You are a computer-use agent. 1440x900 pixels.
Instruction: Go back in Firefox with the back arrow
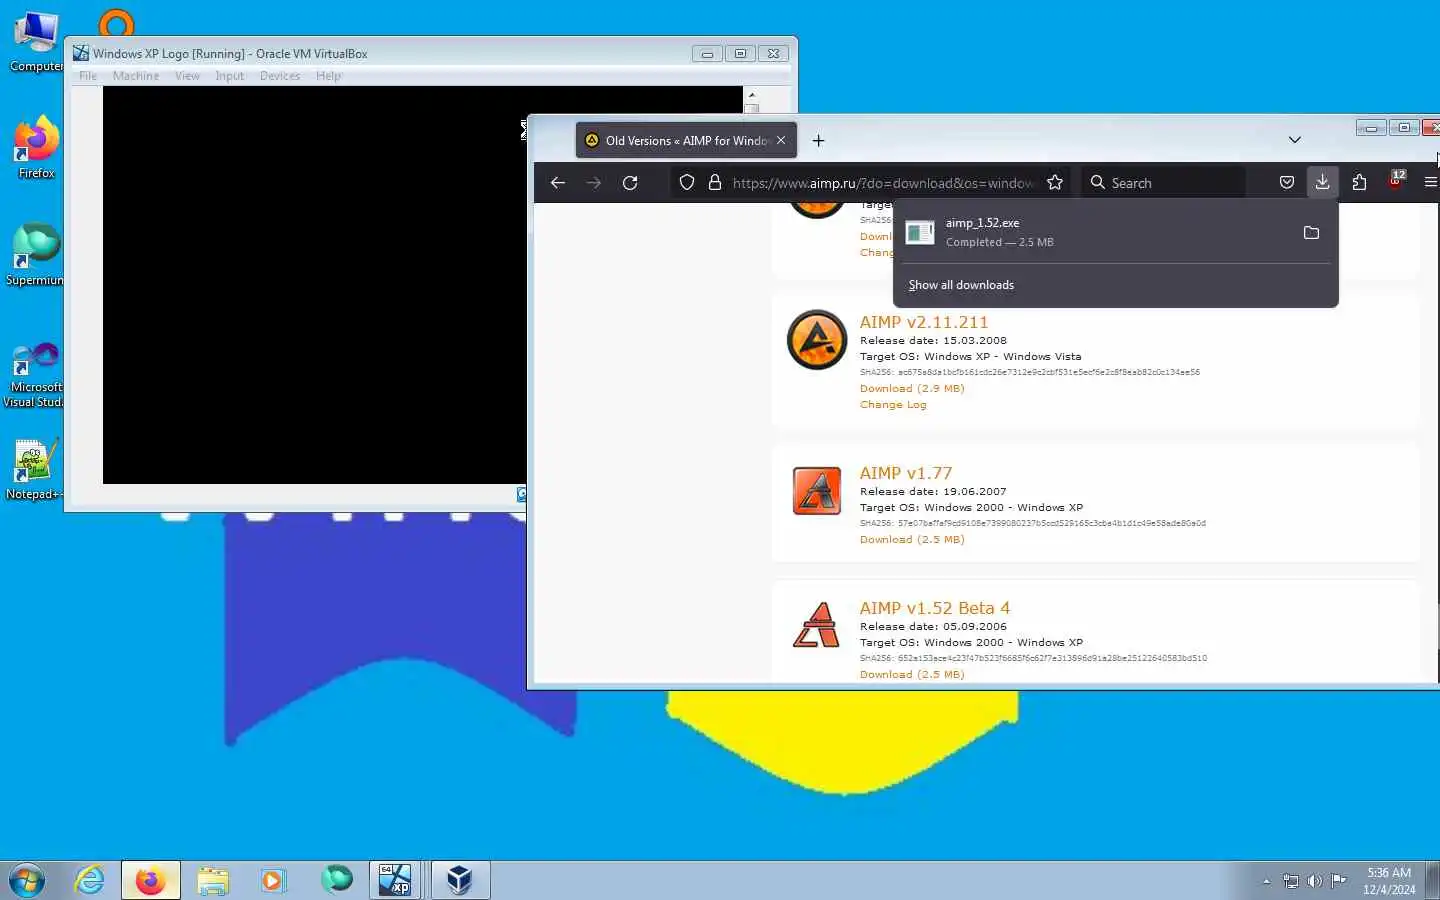click(x=558, y=183)
